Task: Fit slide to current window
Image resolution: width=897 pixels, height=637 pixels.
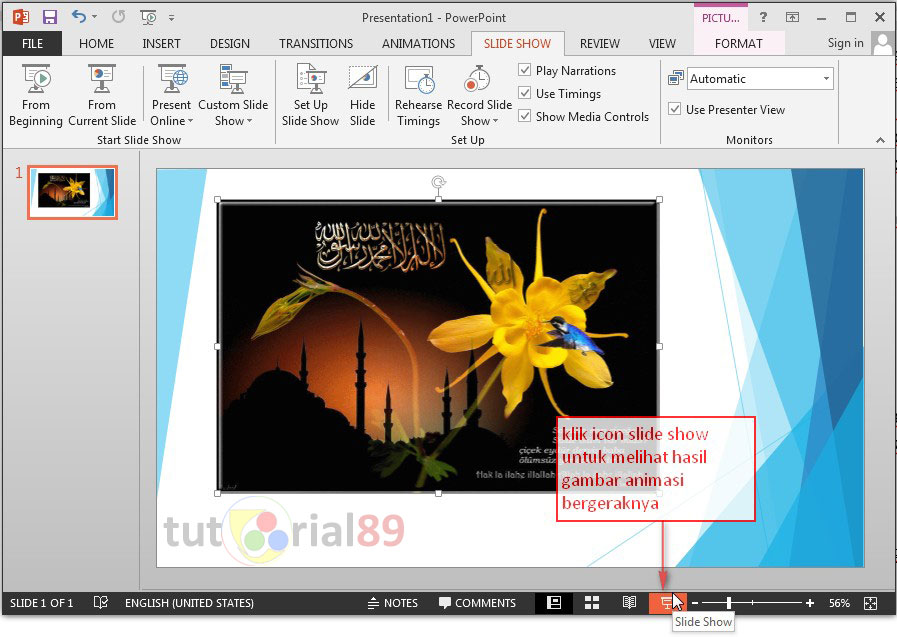Action: pyautogui.click(x=871, y=603)
